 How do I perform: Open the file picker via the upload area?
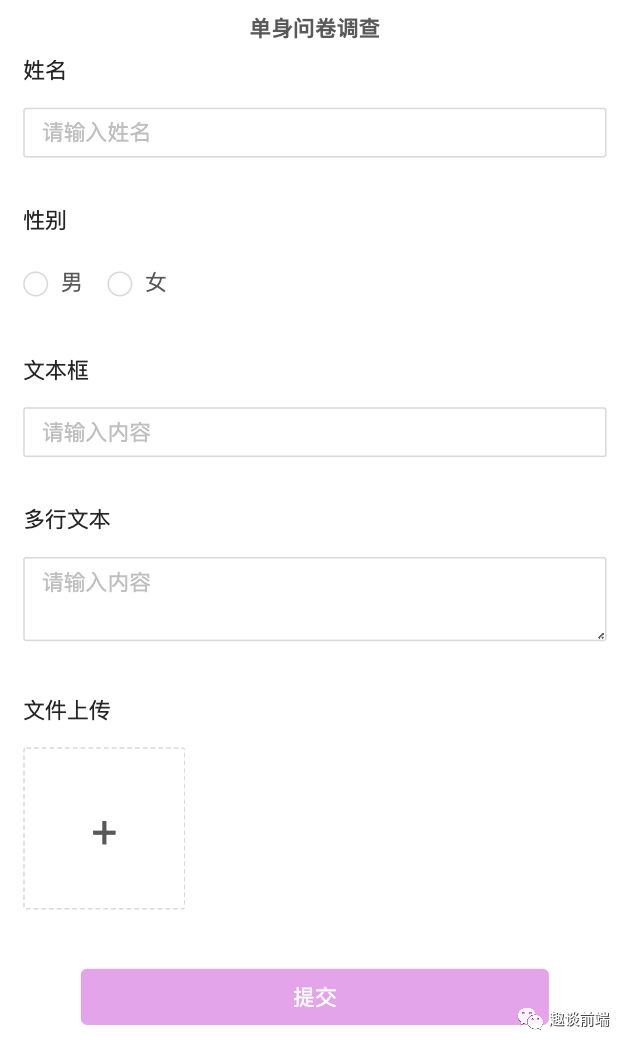pos(104,828)
